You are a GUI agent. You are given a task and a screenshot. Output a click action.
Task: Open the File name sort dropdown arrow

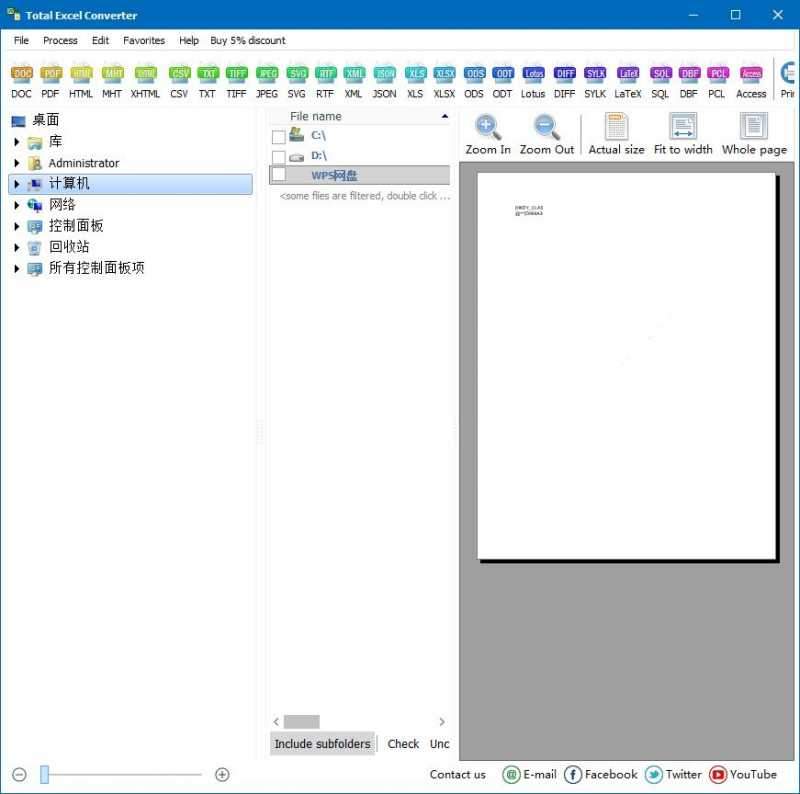pyautogui.click(x=444, y=115)
